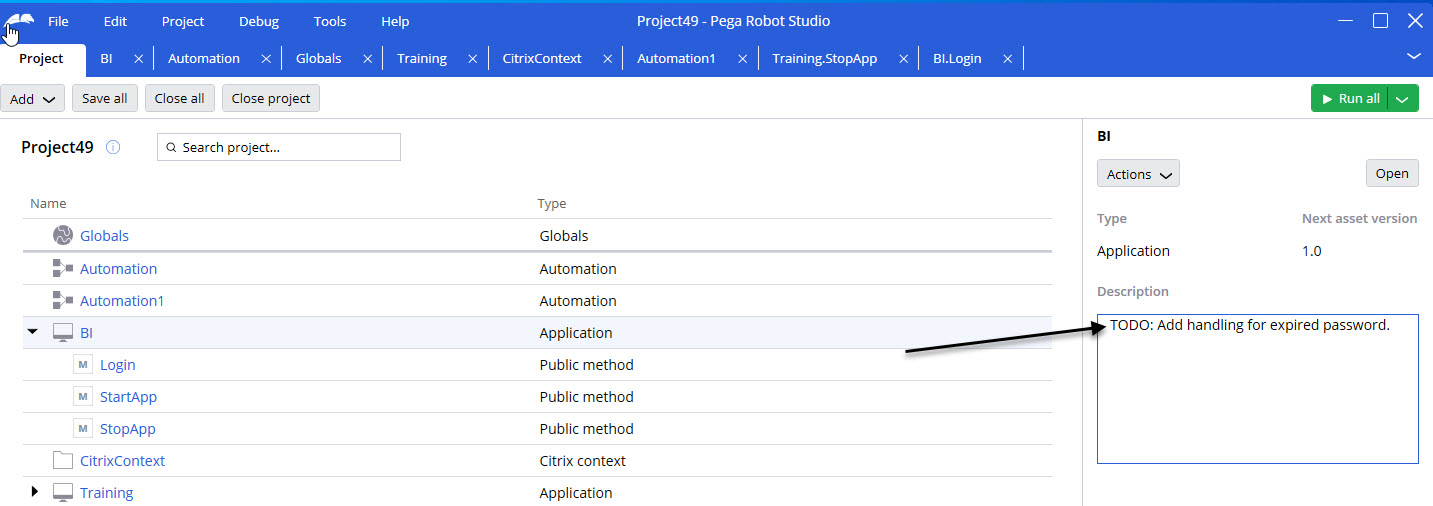Show the tab overflow list chevron
Image resolution: width=1433 pixels, height=506 pixels.
pyautogui.click(x=1414, y=57)
